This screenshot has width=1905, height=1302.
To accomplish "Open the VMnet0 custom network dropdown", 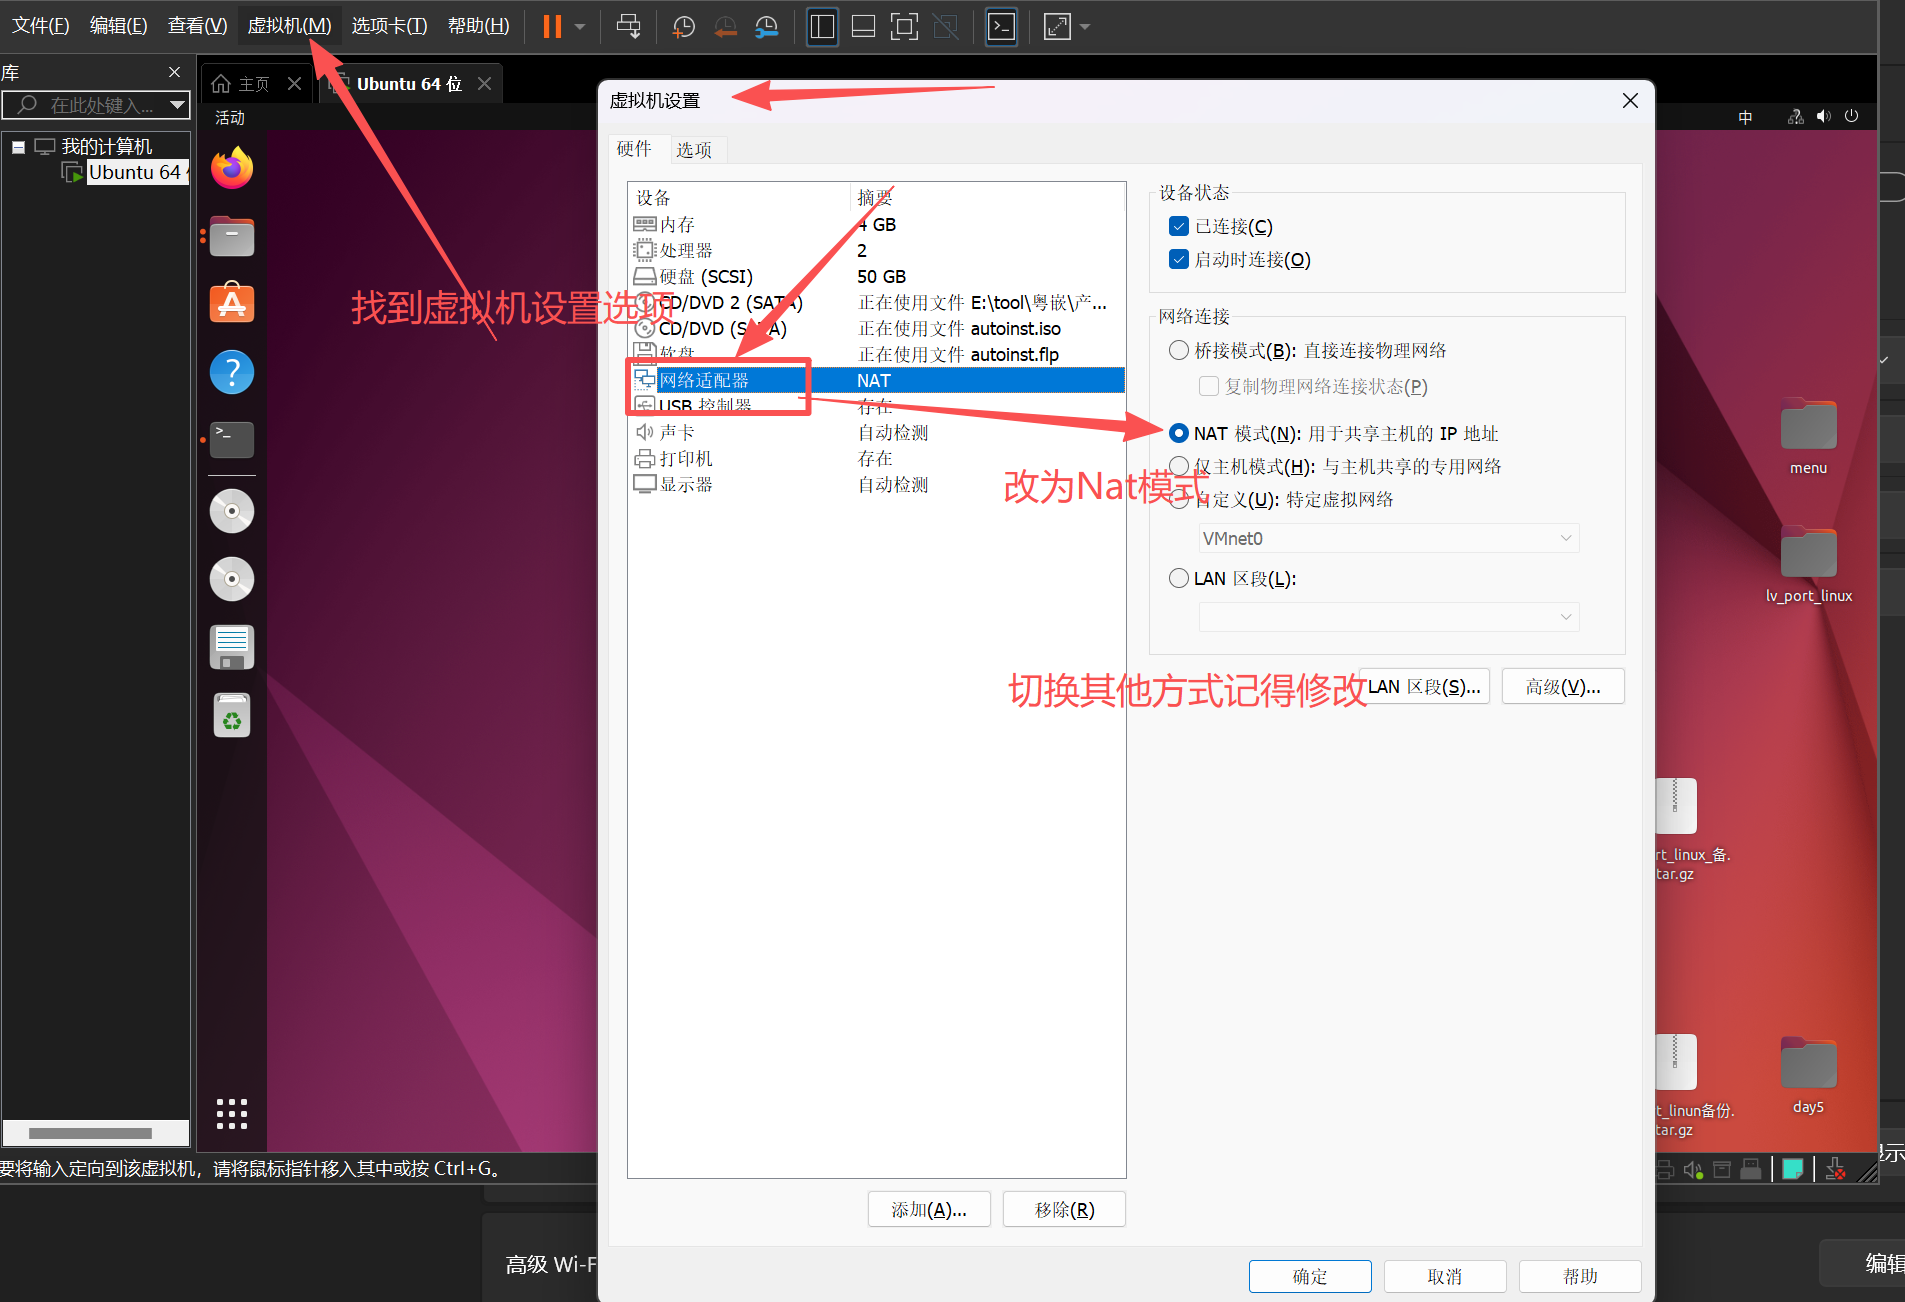I will (x=1388, y=539).
